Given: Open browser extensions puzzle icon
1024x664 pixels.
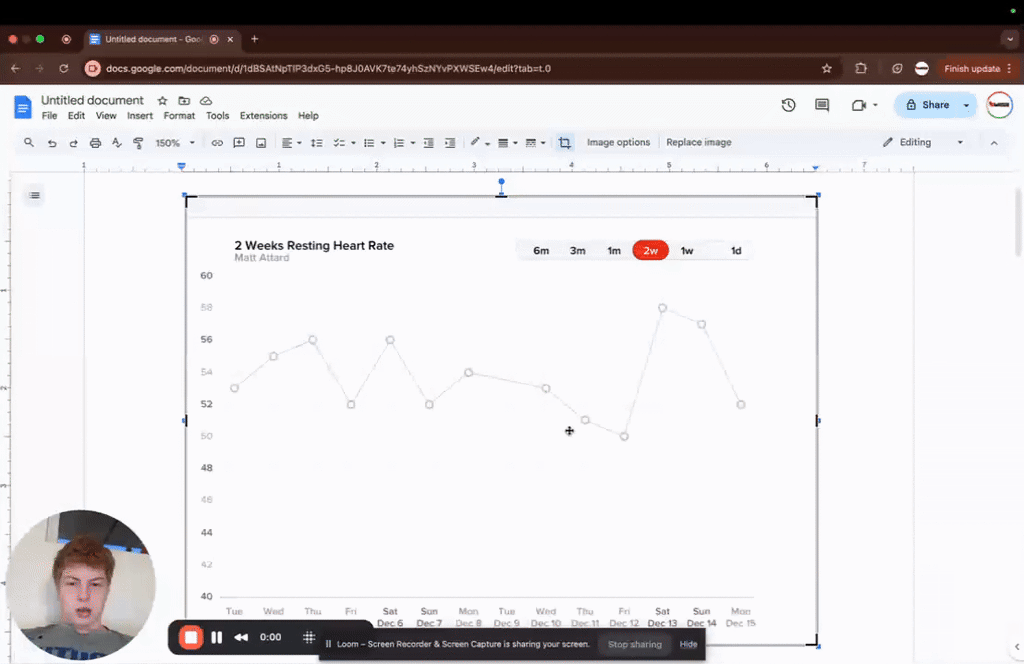Looking at the screenshot, I should point(861,69).
